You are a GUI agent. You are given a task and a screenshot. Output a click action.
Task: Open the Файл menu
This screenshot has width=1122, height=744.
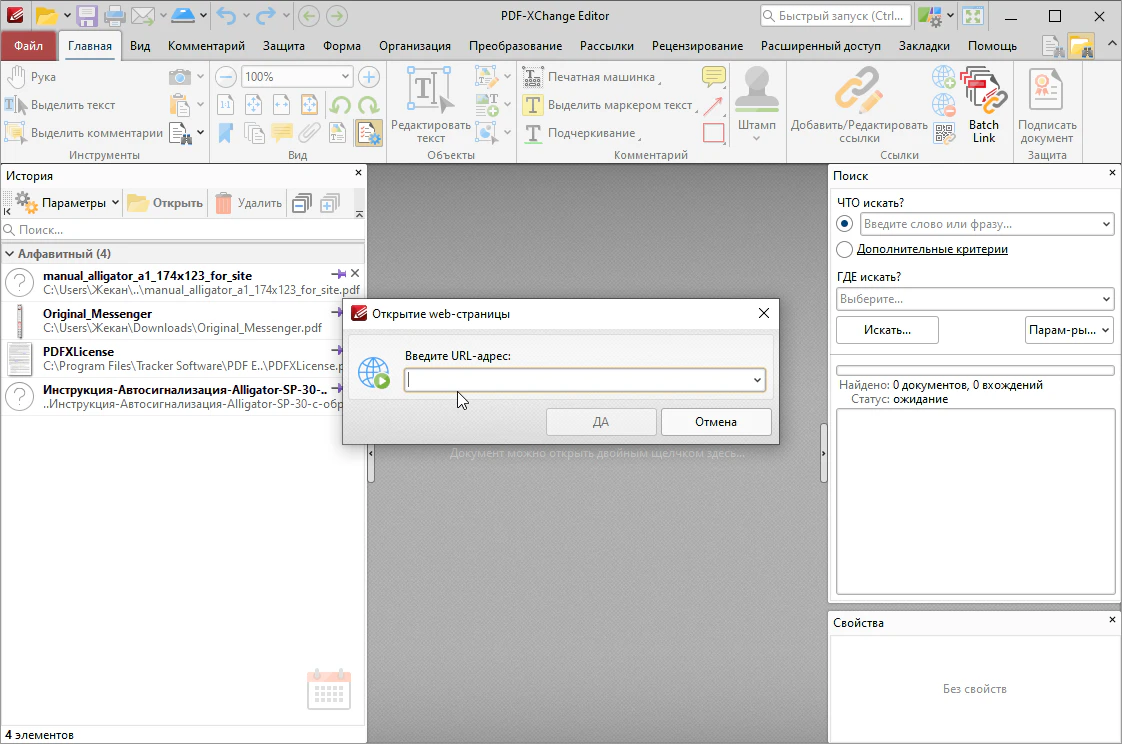point(28,46)
